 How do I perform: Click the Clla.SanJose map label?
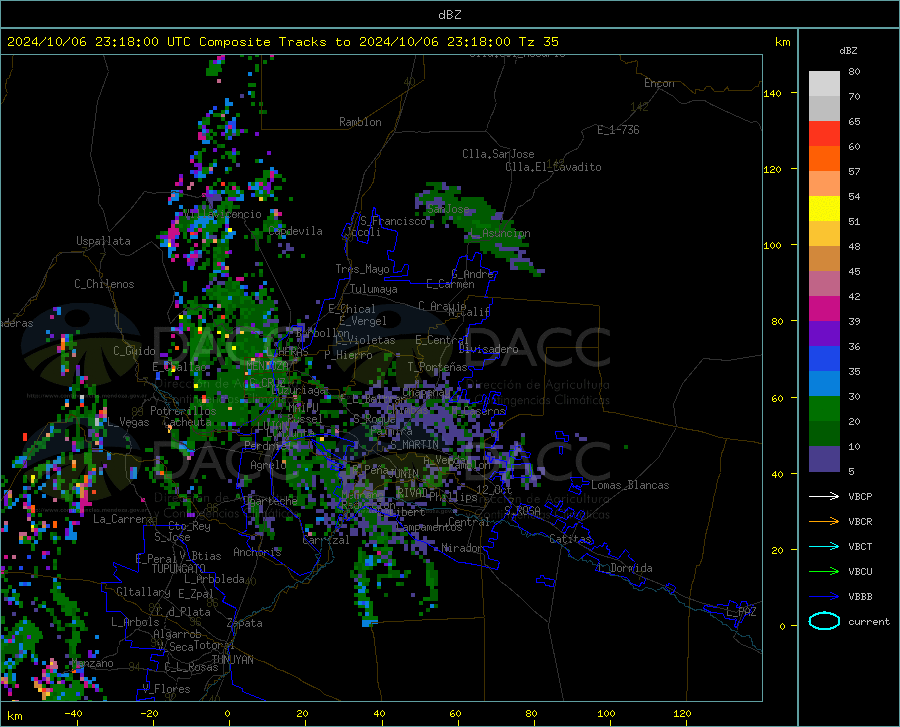[x=498, y=154]
